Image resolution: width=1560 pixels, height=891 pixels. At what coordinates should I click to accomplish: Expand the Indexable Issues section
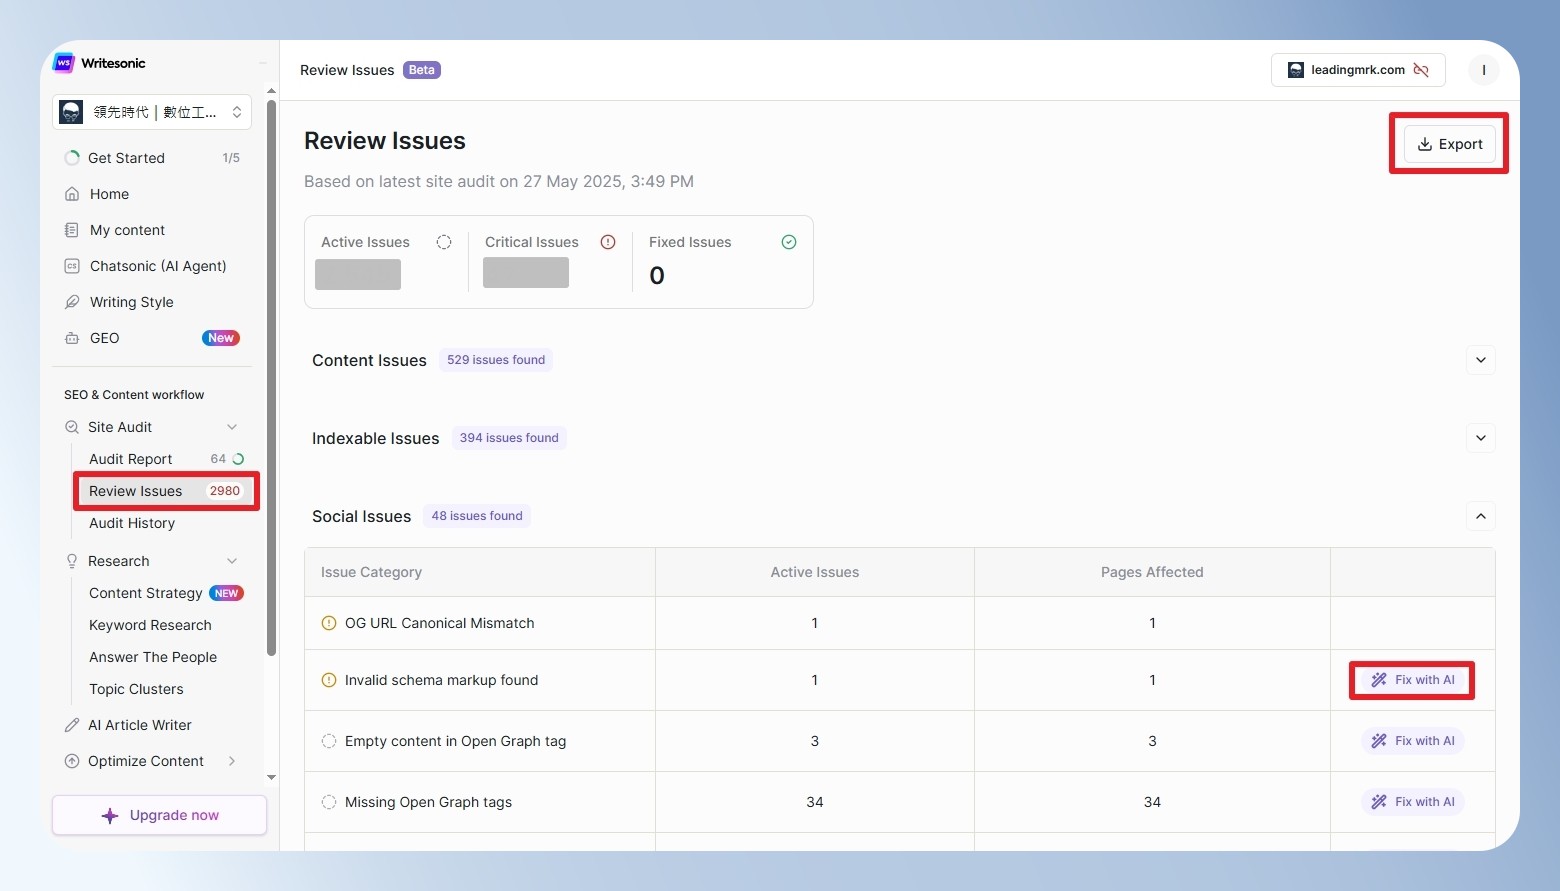coord(1481,438)
